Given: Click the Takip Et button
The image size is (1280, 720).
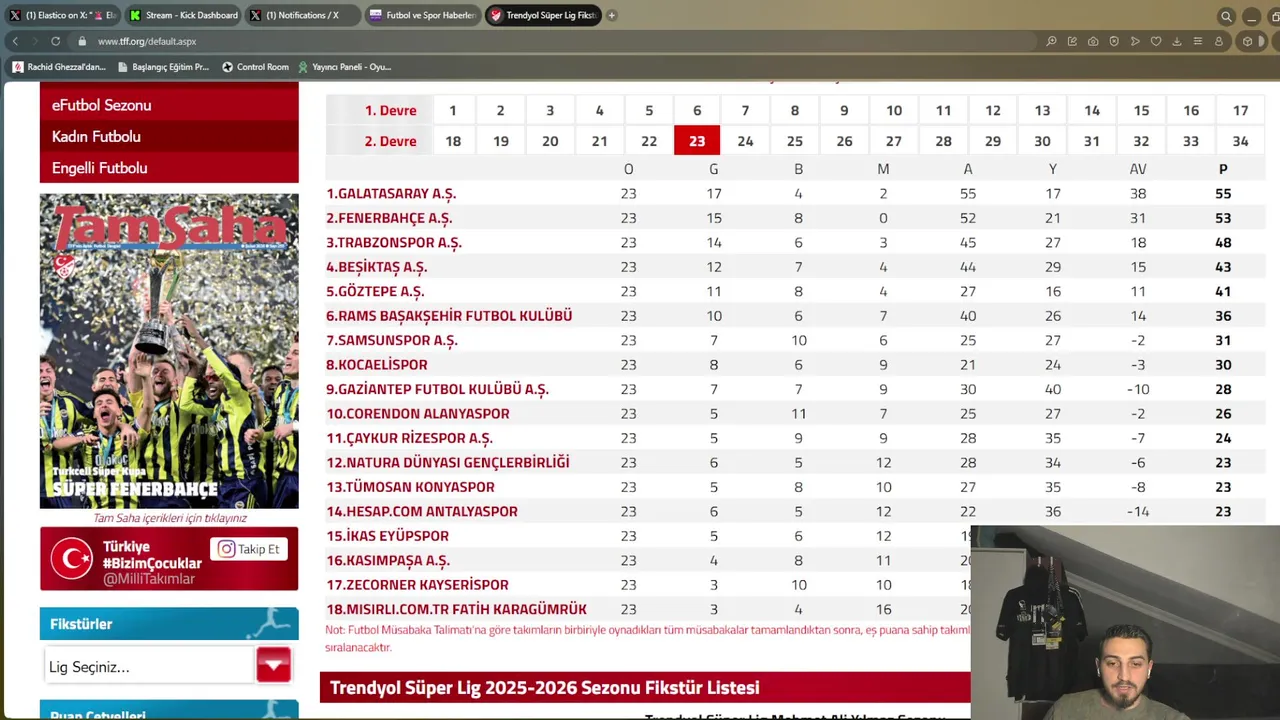Looking at the screenshot, I should tap(249, 549).
